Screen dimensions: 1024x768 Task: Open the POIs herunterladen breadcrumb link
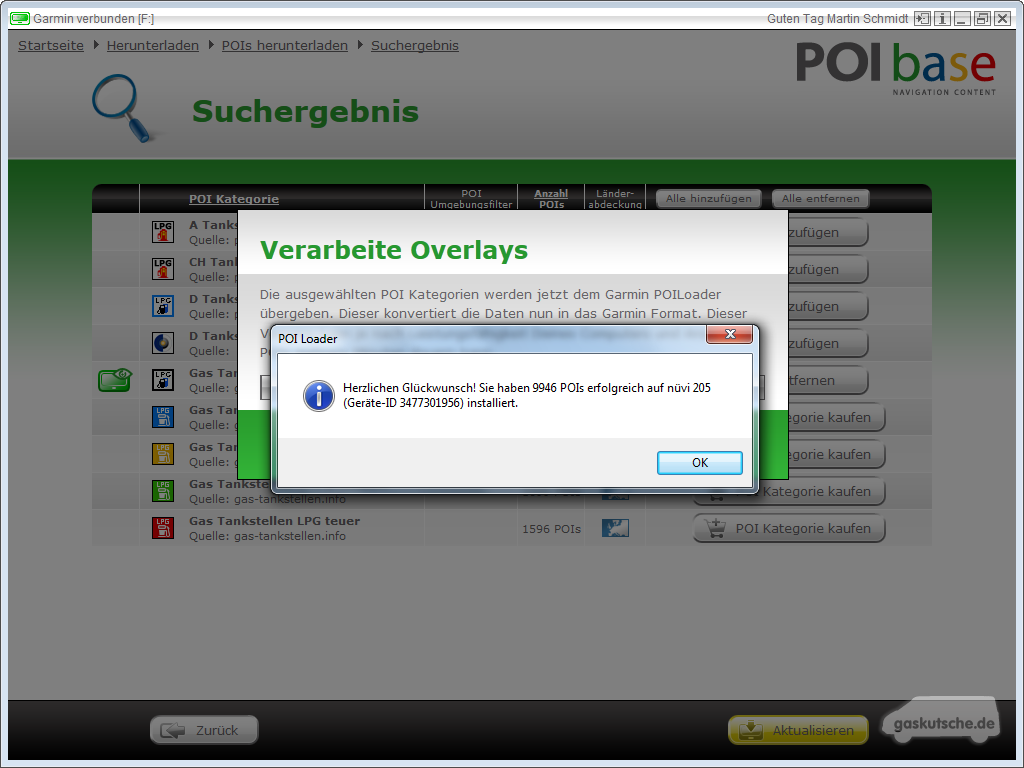pyautogui.click(x=285, y=46)
